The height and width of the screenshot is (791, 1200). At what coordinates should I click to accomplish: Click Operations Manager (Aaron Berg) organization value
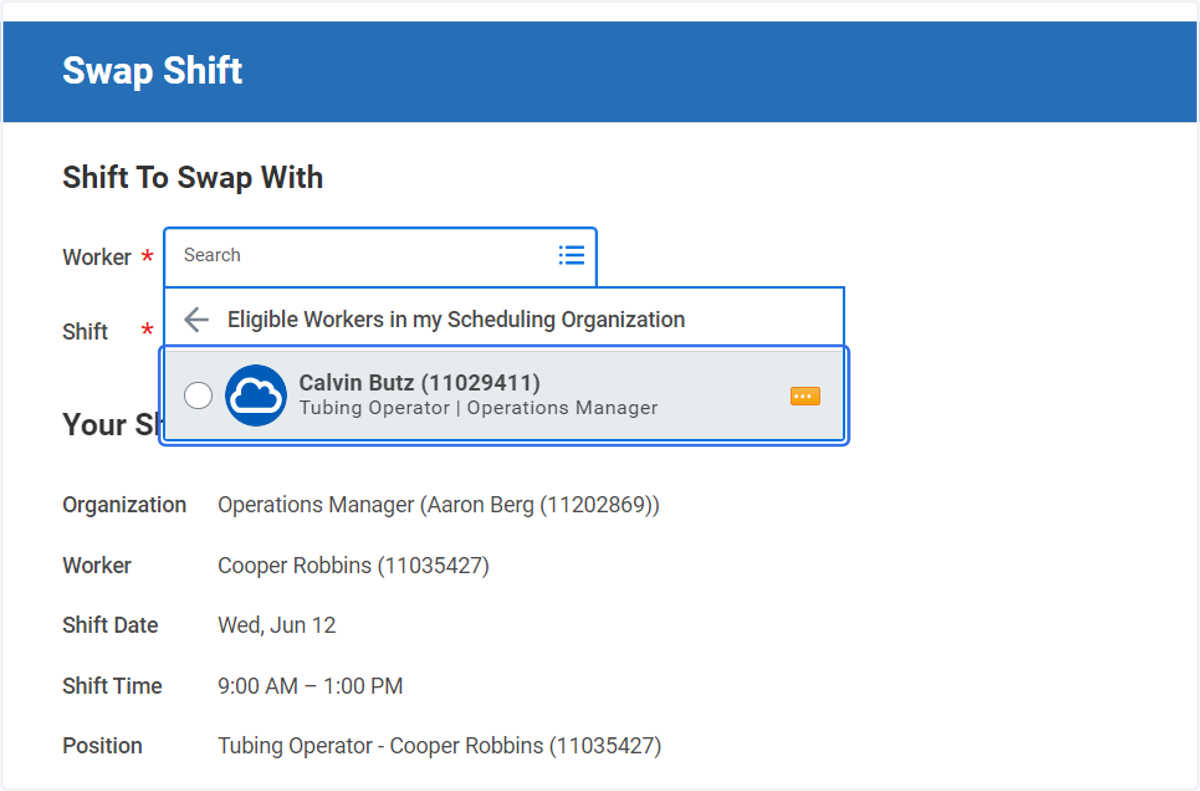click(x=439, y=505)
